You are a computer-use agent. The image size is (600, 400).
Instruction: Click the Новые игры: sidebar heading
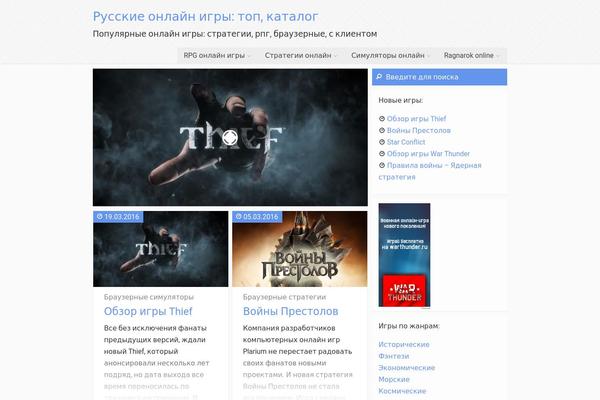point(401,100)
